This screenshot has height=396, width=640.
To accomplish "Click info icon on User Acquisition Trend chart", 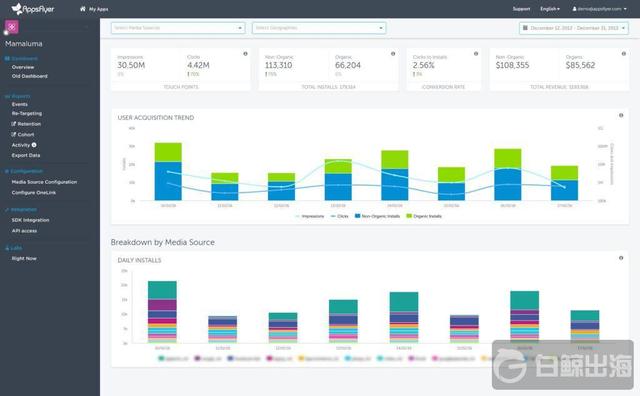I will 621,115.
